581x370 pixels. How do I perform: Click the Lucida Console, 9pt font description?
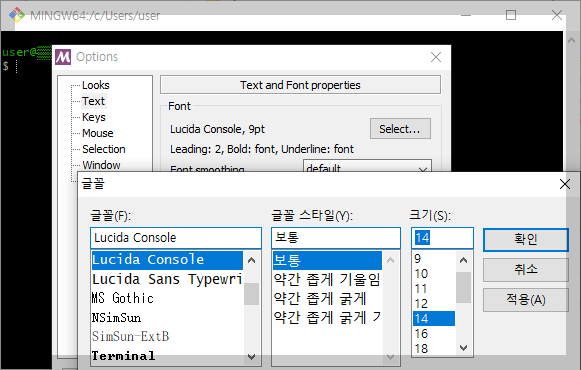(218, 129)
